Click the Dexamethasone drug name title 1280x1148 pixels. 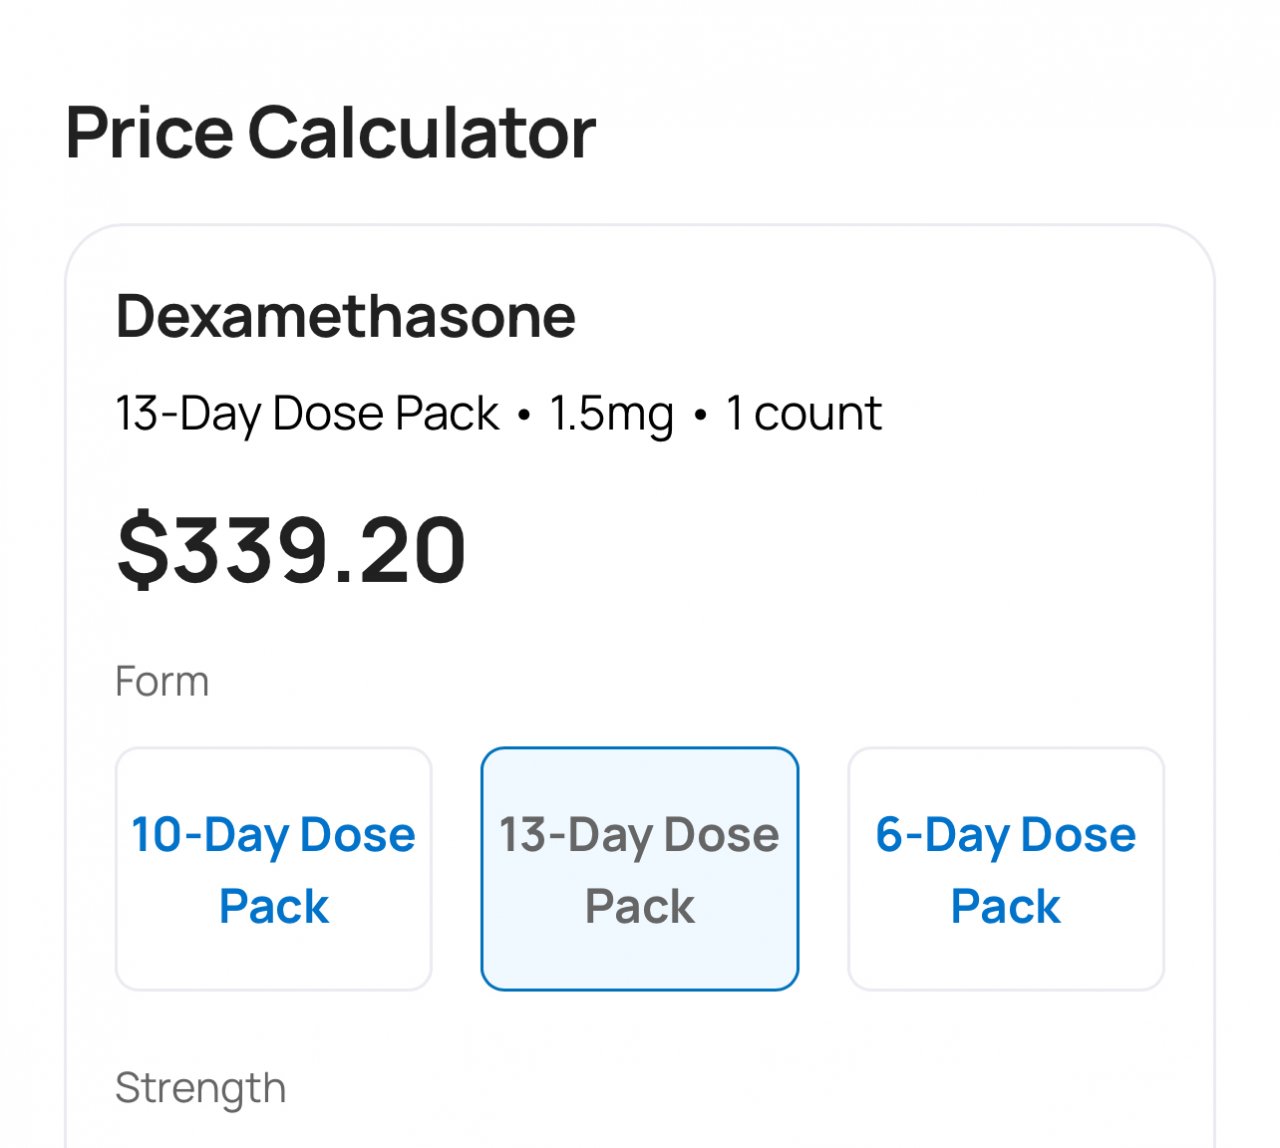pos(345,316)
